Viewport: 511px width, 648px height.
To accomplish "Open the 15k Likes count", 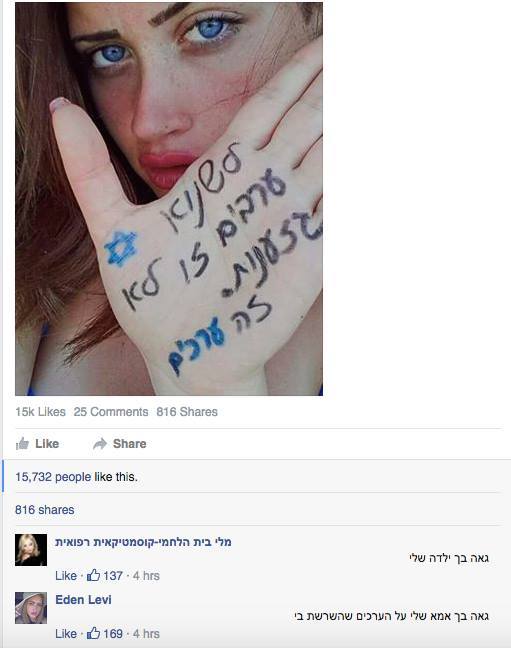I will 41,412.
